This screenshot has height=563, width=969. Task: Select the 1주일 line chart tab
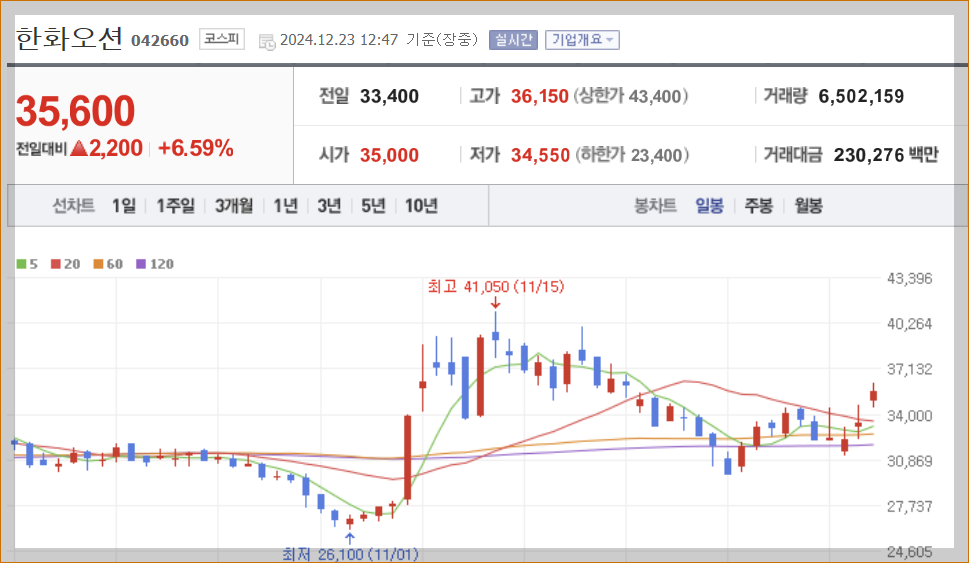[176, 206]
